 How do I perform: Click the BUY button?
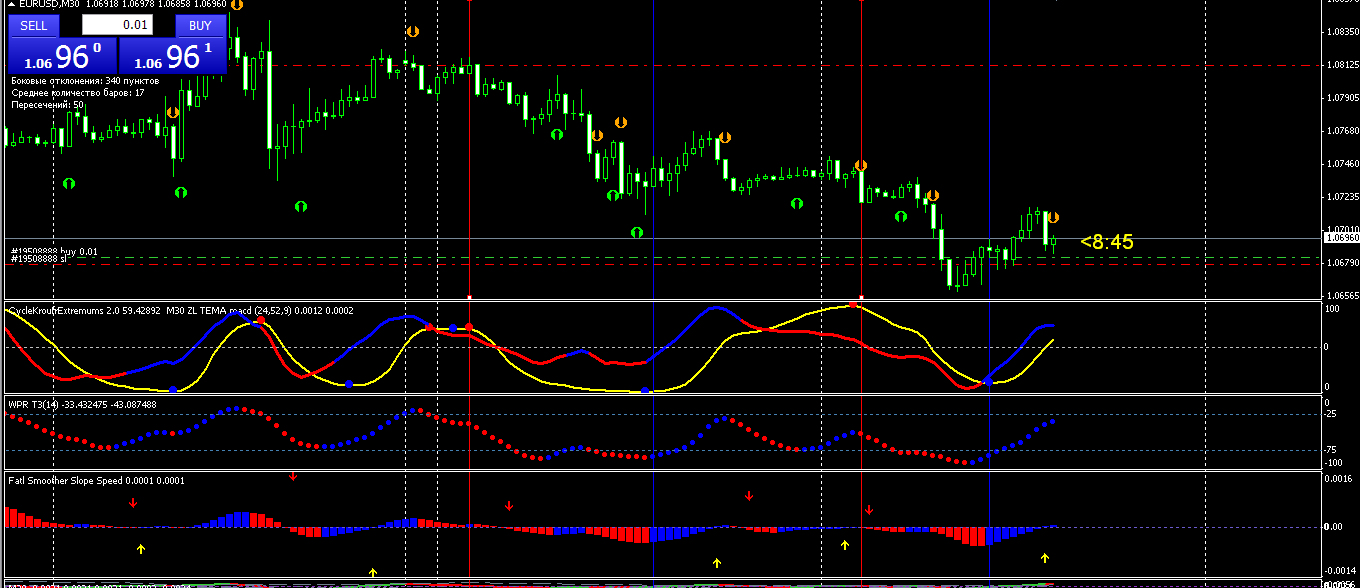pyautogui.click(x=200, y=25)
